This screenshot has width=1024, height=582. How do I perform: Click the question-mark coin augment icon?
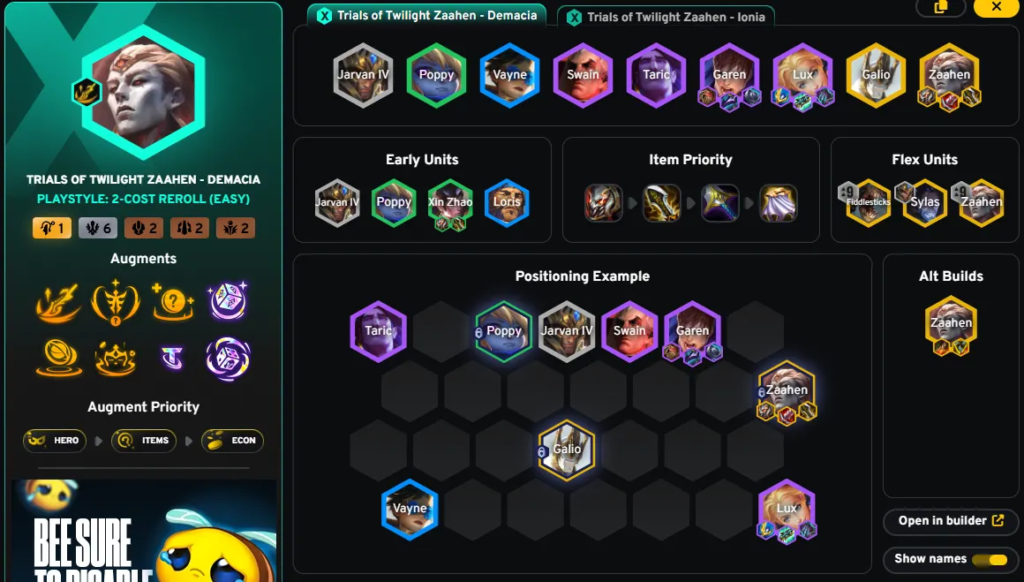(x=172, y=302)
